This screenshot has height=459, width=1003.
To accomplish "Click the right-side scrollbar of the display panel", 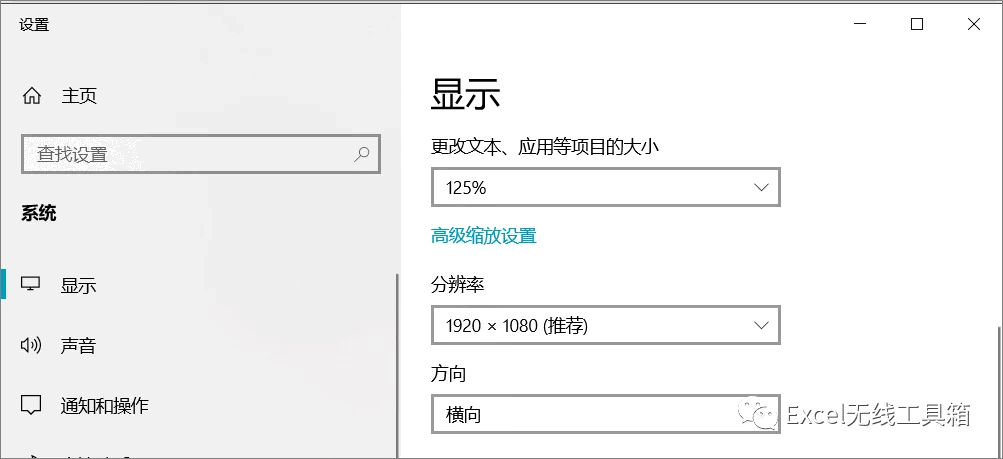I will pyautogui.click(x=999, y=390).
